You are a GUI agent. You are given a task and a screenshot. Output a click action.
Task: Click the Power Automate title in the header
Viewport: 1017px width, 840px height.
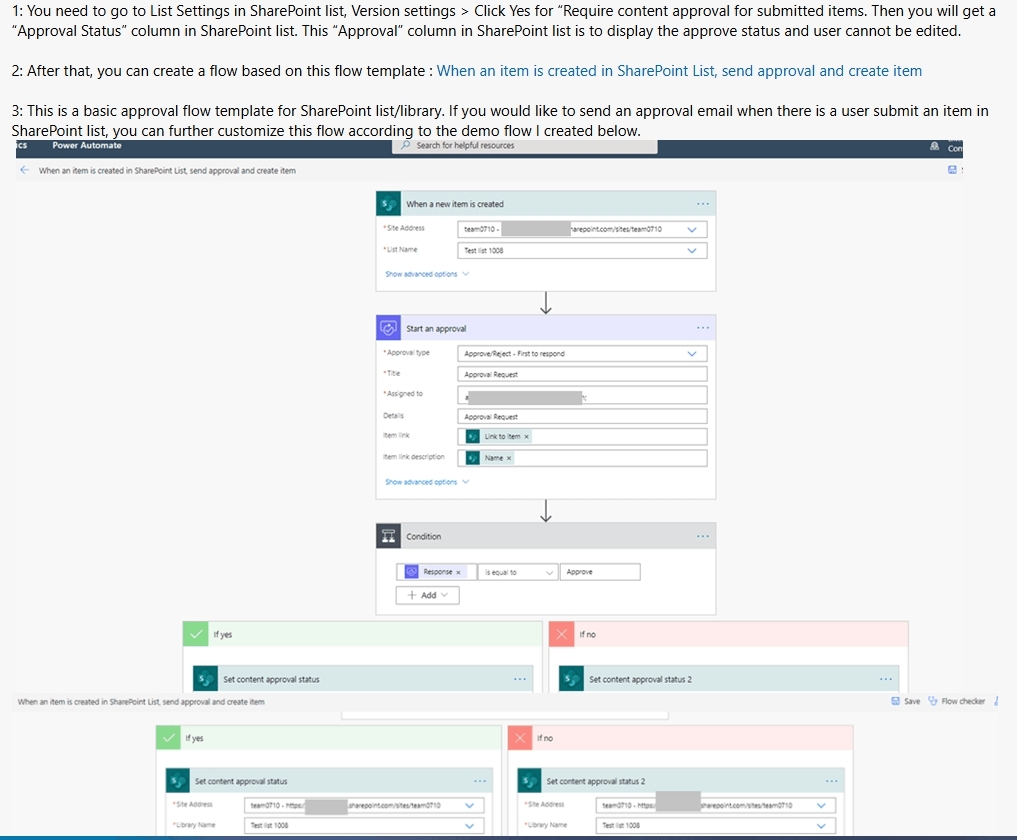pyautogui.click(x=87, y=145)
